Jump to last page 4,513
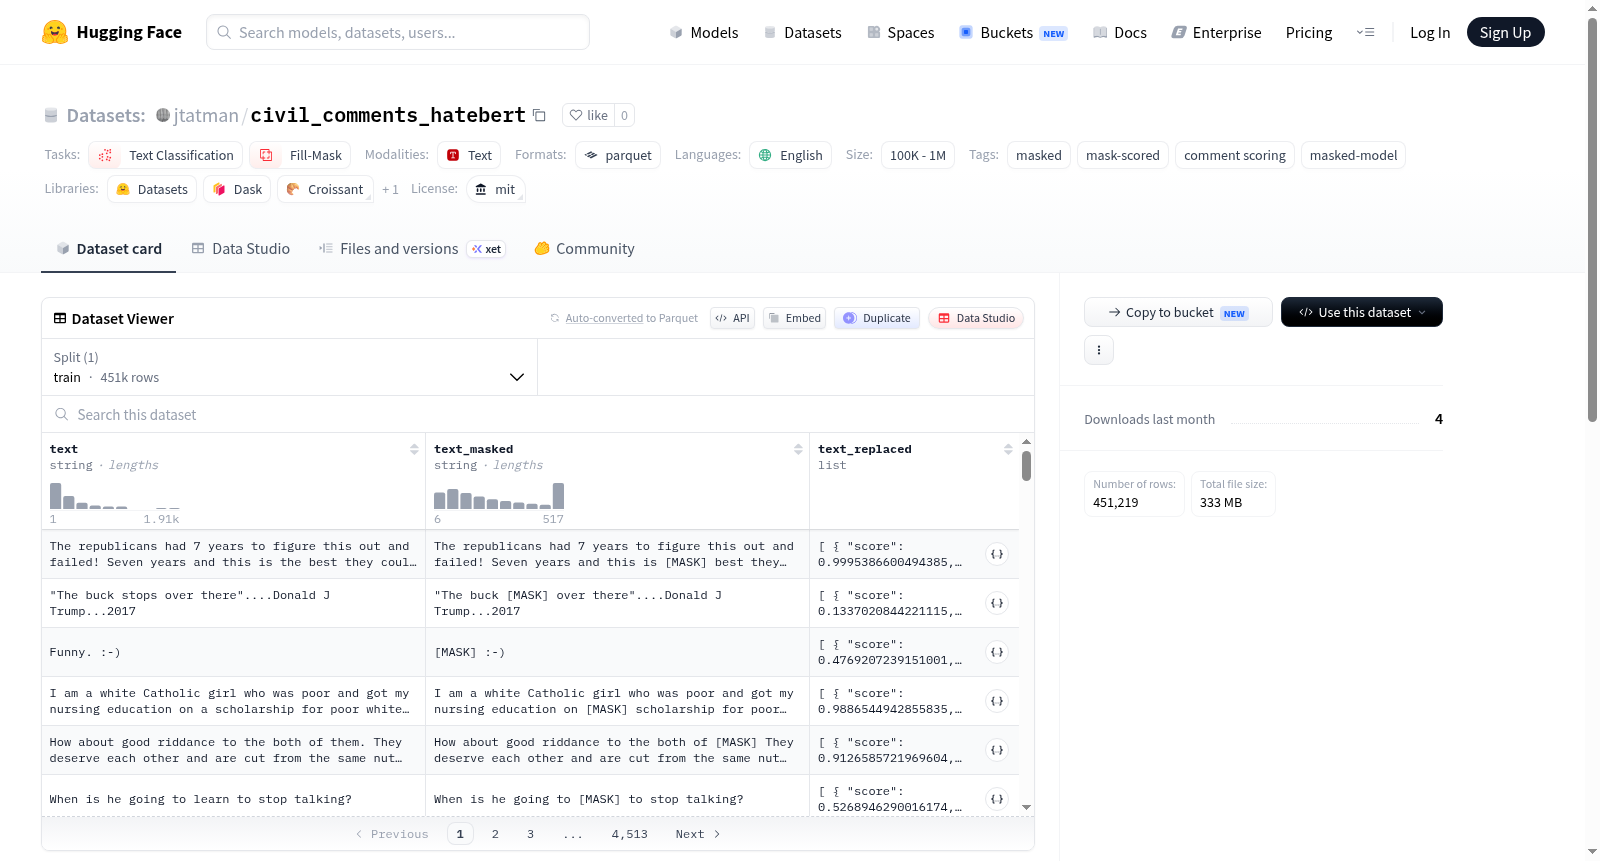Image resolution: width=1600 pixels, height=861 pixels. (x=630, y=834)
